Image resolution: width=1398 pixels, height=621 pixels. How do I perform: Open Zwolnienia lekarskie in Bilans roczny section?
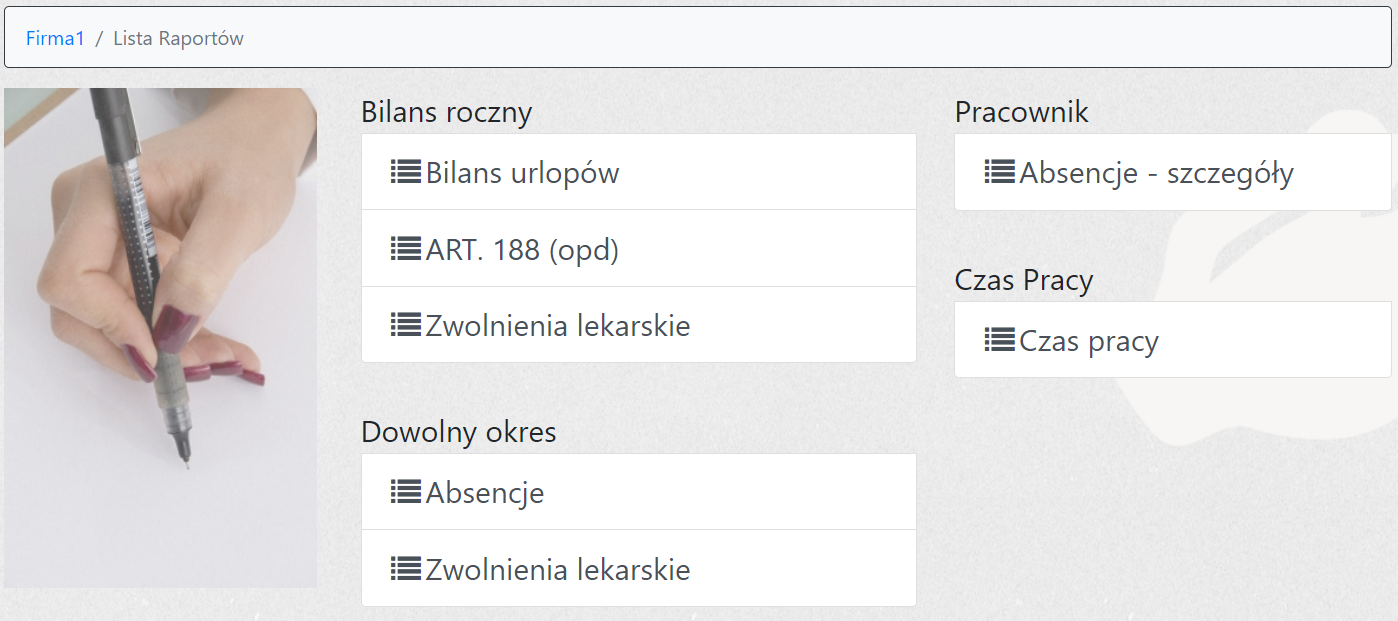click(x=557, y=326)
